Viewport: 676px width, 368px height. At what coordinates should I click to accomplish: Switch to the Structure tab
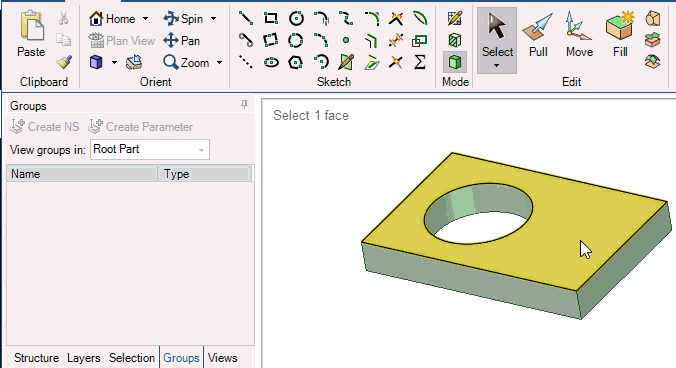[36, 358]
